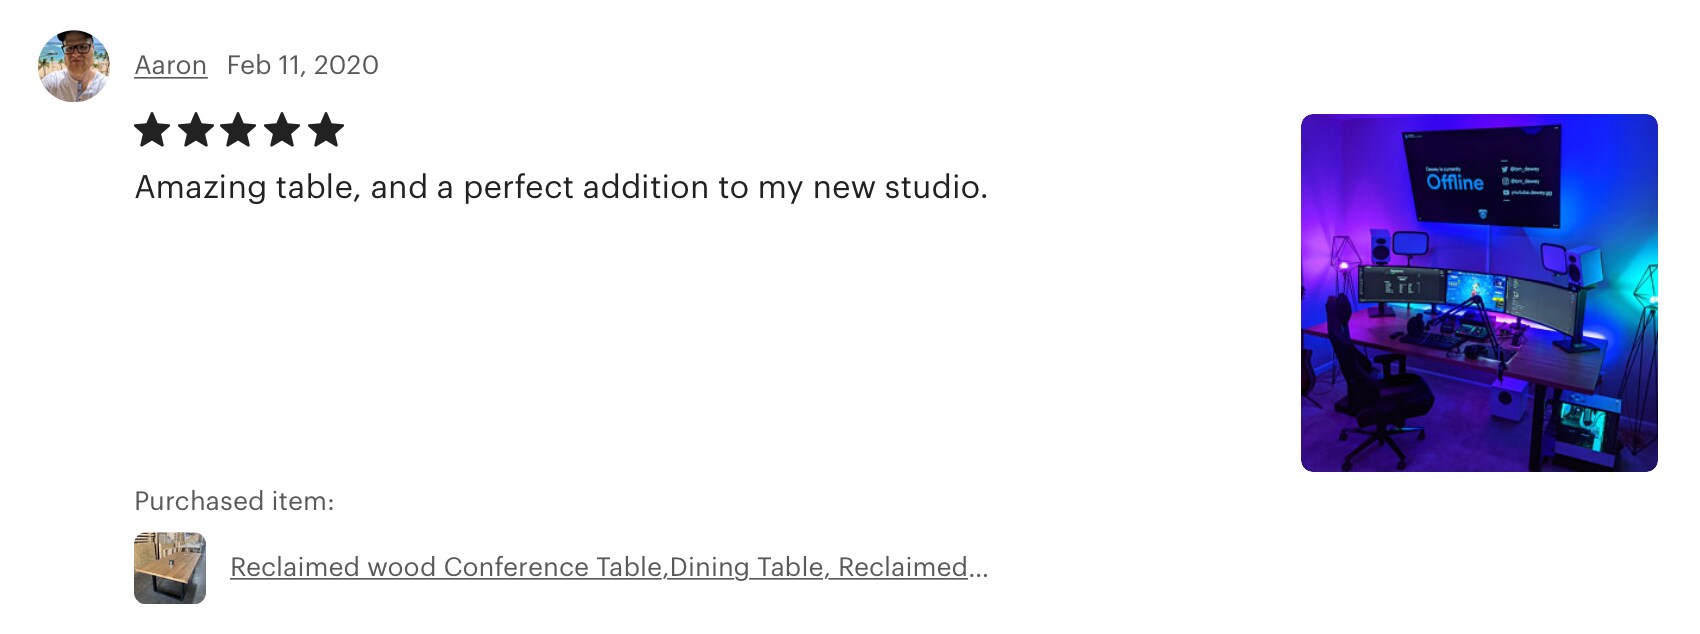The image size is (1700, 634).
Task: Select the second rating star
Action: point(196,130)
